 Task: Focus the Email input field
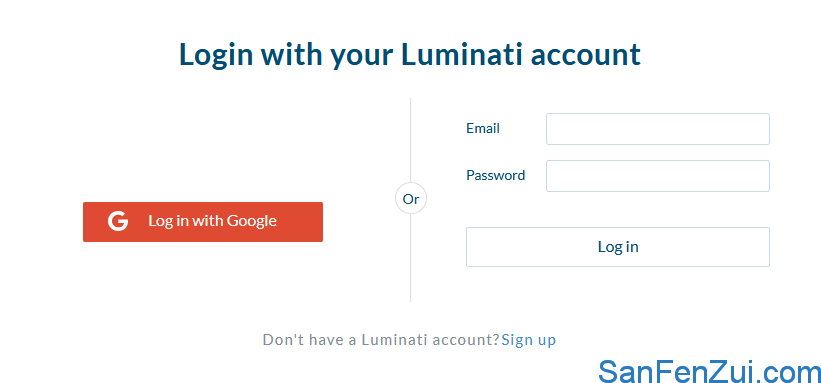point(658,129)
